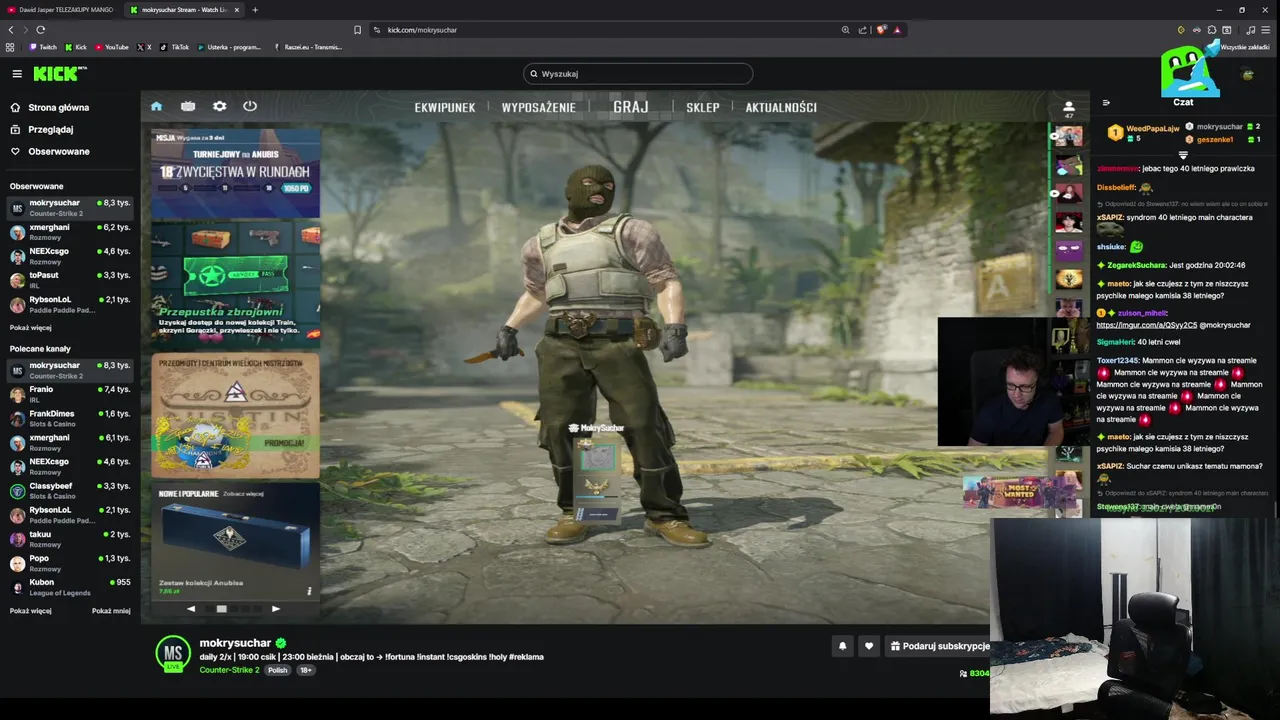Click the Podaruj subskrypcje button
This screenshot has width=1280, height=720.
click(939, 646)
